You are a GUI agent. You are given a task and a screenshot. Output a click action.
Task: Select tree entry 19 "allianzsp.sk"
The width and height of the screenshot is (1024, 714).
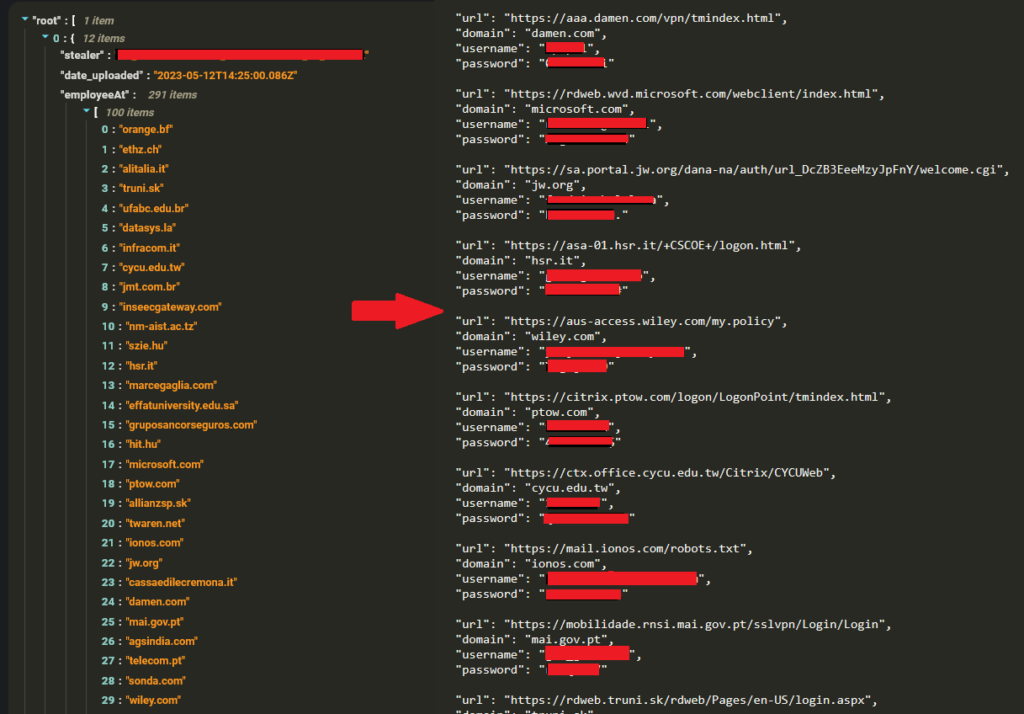(146, 503)
